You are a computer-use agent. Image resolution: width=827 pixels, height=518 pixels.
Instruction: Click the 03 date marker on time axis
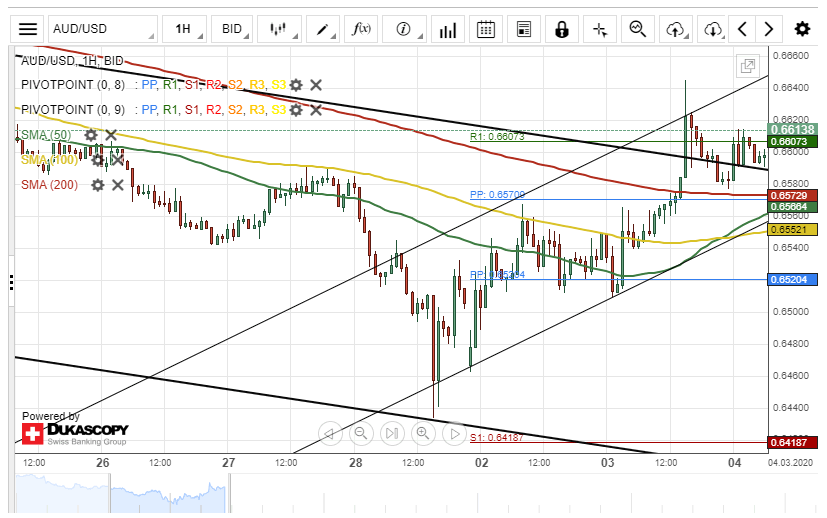pyautogui.click(x=608, y=463)
